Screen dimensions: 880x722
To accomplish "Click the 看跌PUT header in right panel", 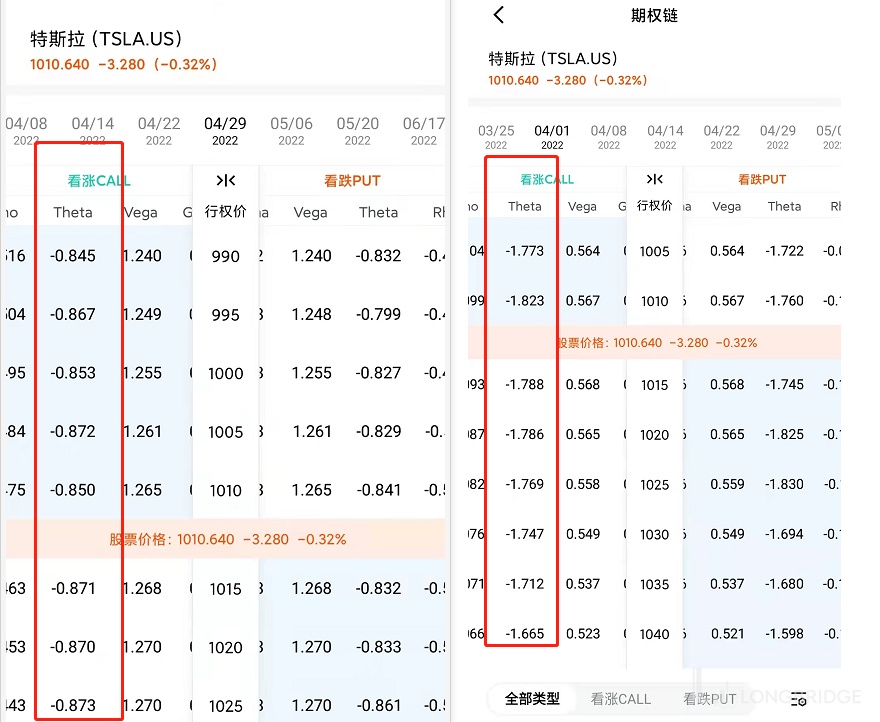I will pyautogui.click(x=762, y=180).
